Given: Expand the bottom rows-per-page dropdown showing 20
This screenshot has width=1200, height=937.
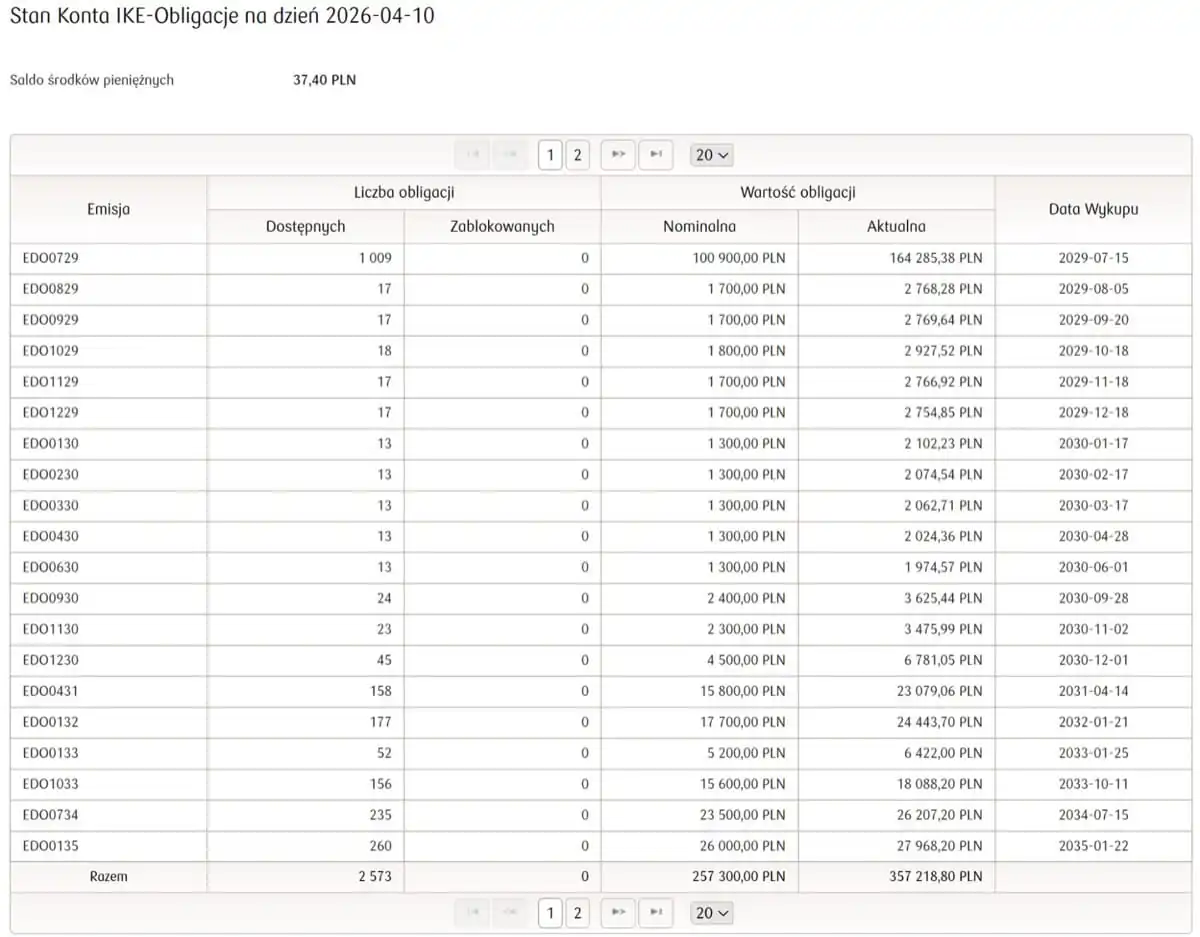Looking at the screenshot, I should pyautogui.click(x=713, y=912).
